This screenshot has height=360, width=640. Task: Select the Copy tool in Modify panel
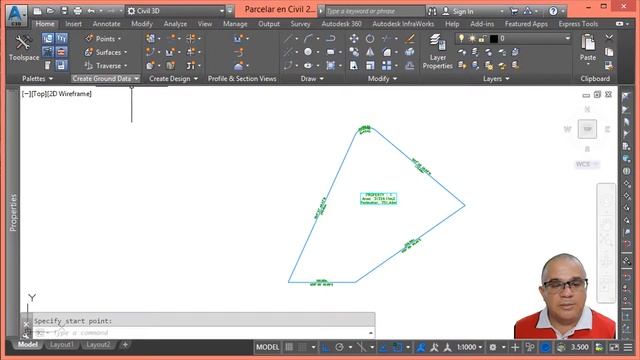tap(354, 52)
